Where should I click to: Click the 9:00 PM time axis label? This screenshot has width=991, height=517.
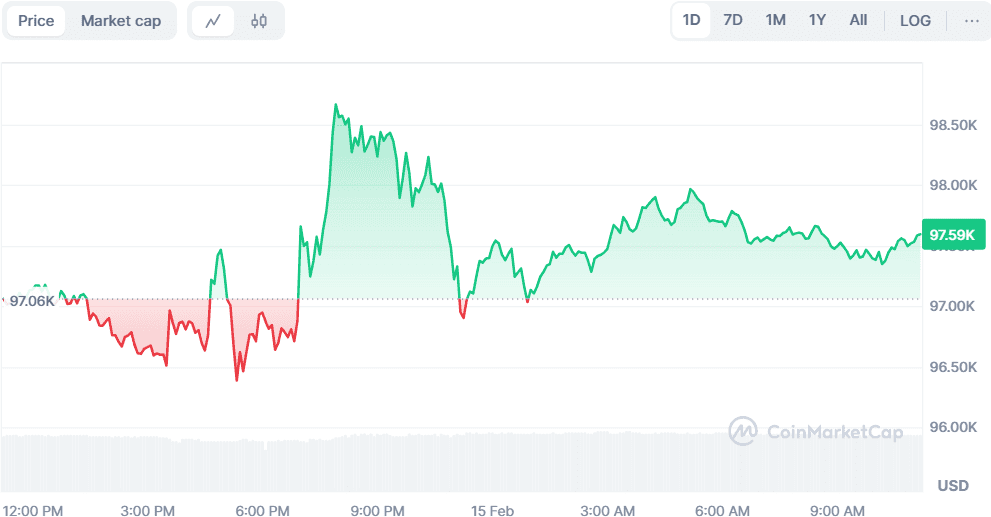click(x=377, y=511)
